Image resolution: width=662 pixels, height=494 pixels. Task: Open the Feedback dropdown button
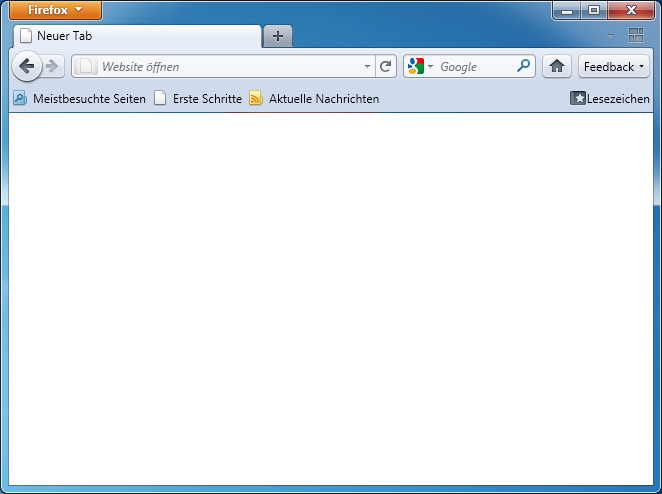pos(613,66)
